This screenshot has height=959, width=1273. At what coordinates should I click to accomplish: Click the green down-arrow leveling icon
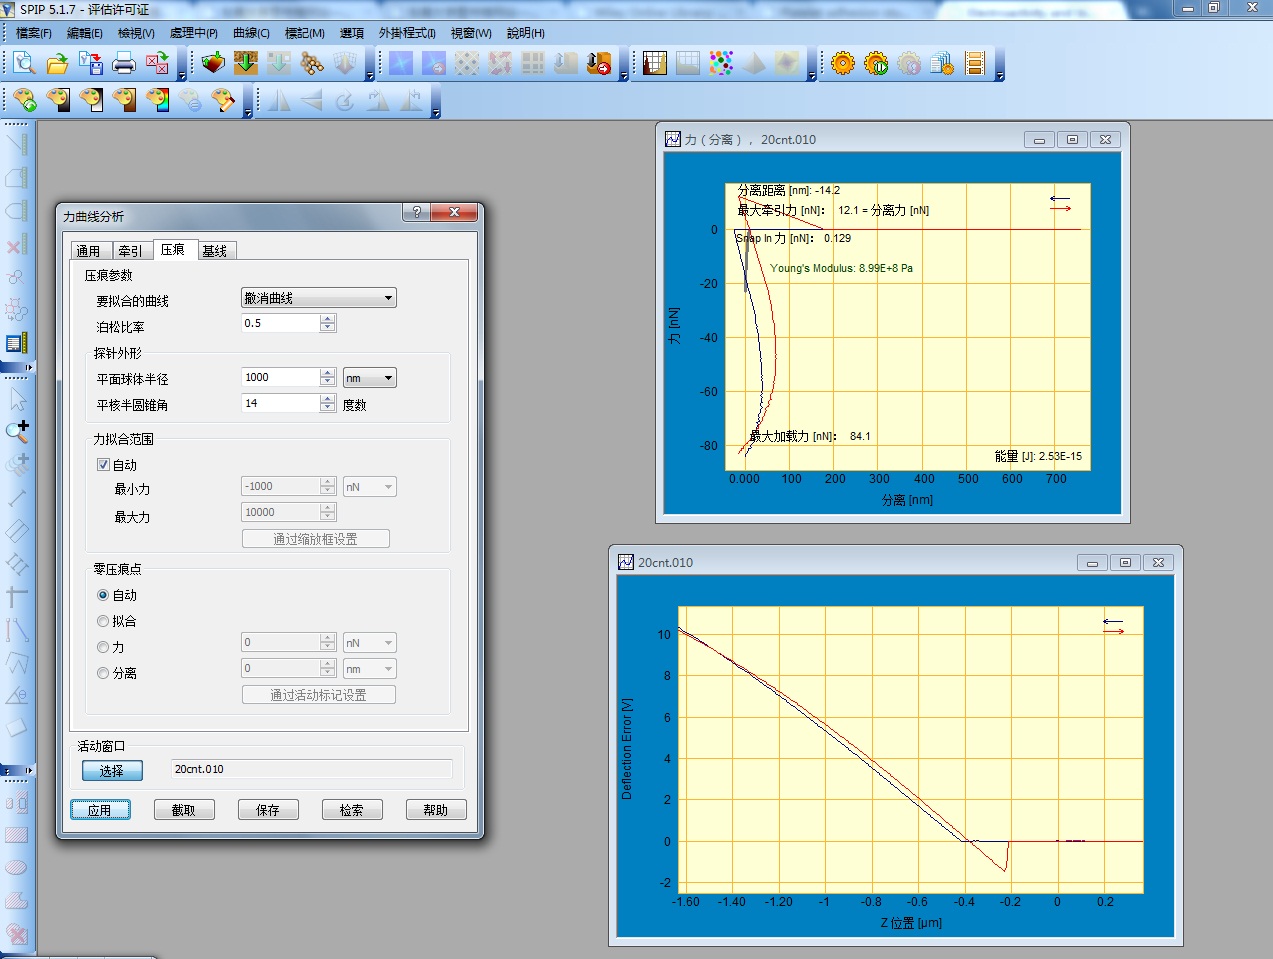(246, 64)
